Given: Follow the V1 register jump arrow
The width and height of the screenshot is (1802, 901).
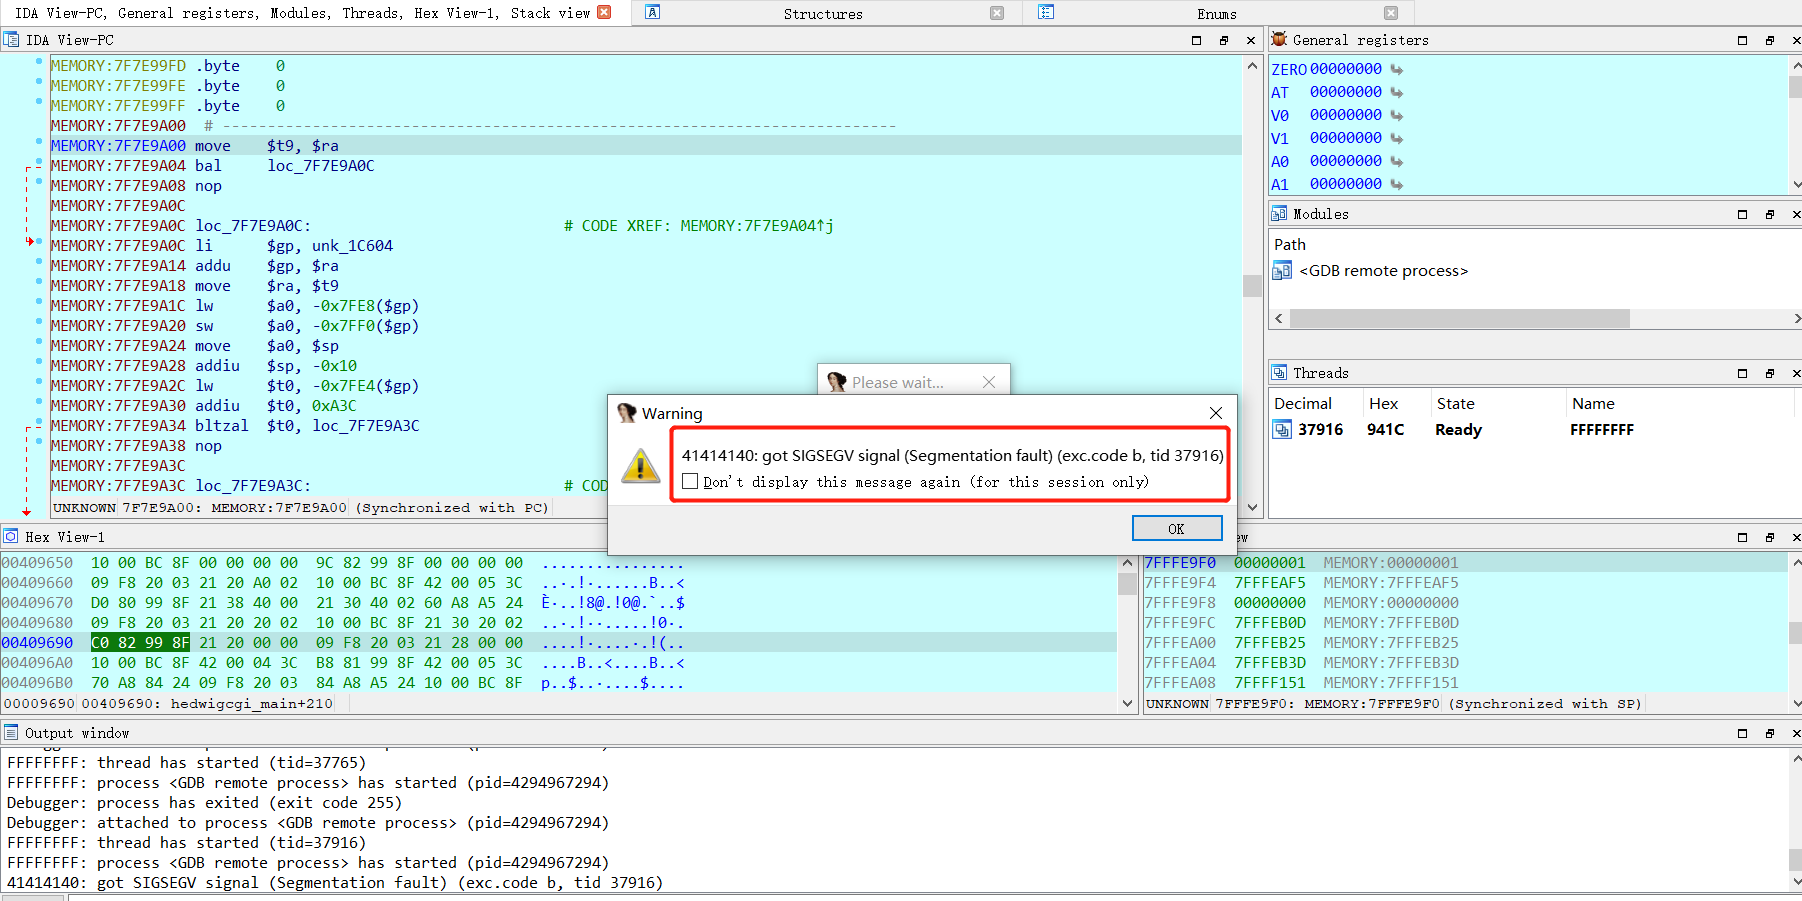Looking at the screenshot, I should pos(1397,139).
